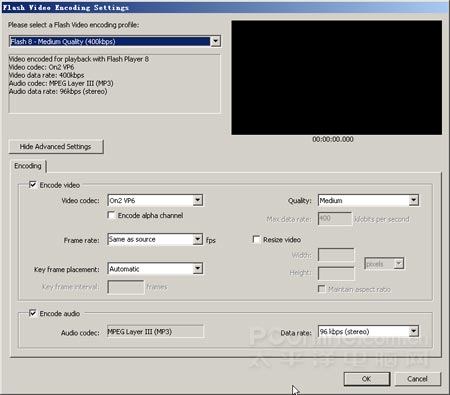Open the audio Data rate dropdown
The width and height of the screenshot is (450, 395).
tap(368, 331)
